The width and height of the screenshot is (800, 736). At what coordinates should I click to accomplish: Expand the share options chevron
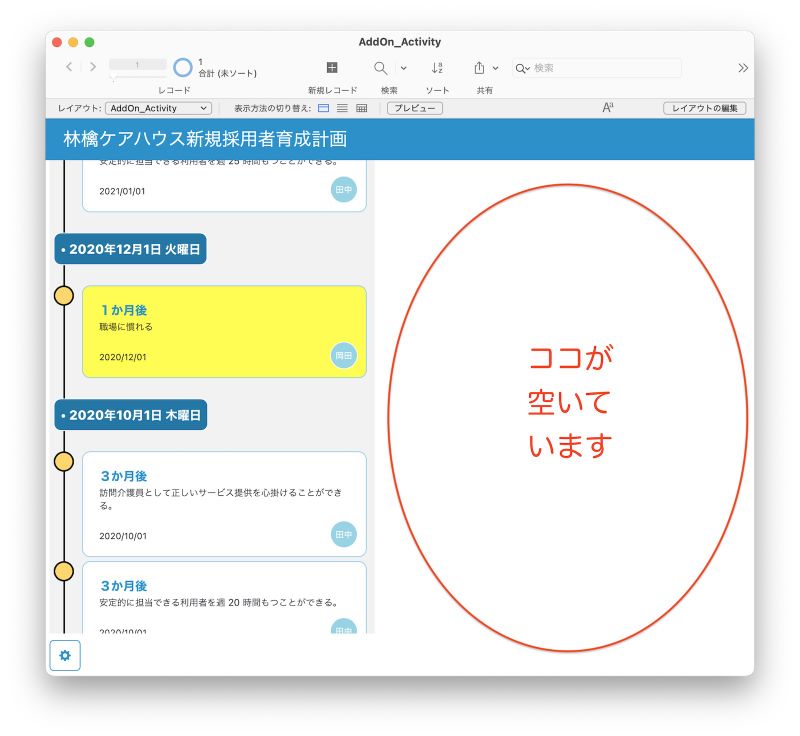495,68
